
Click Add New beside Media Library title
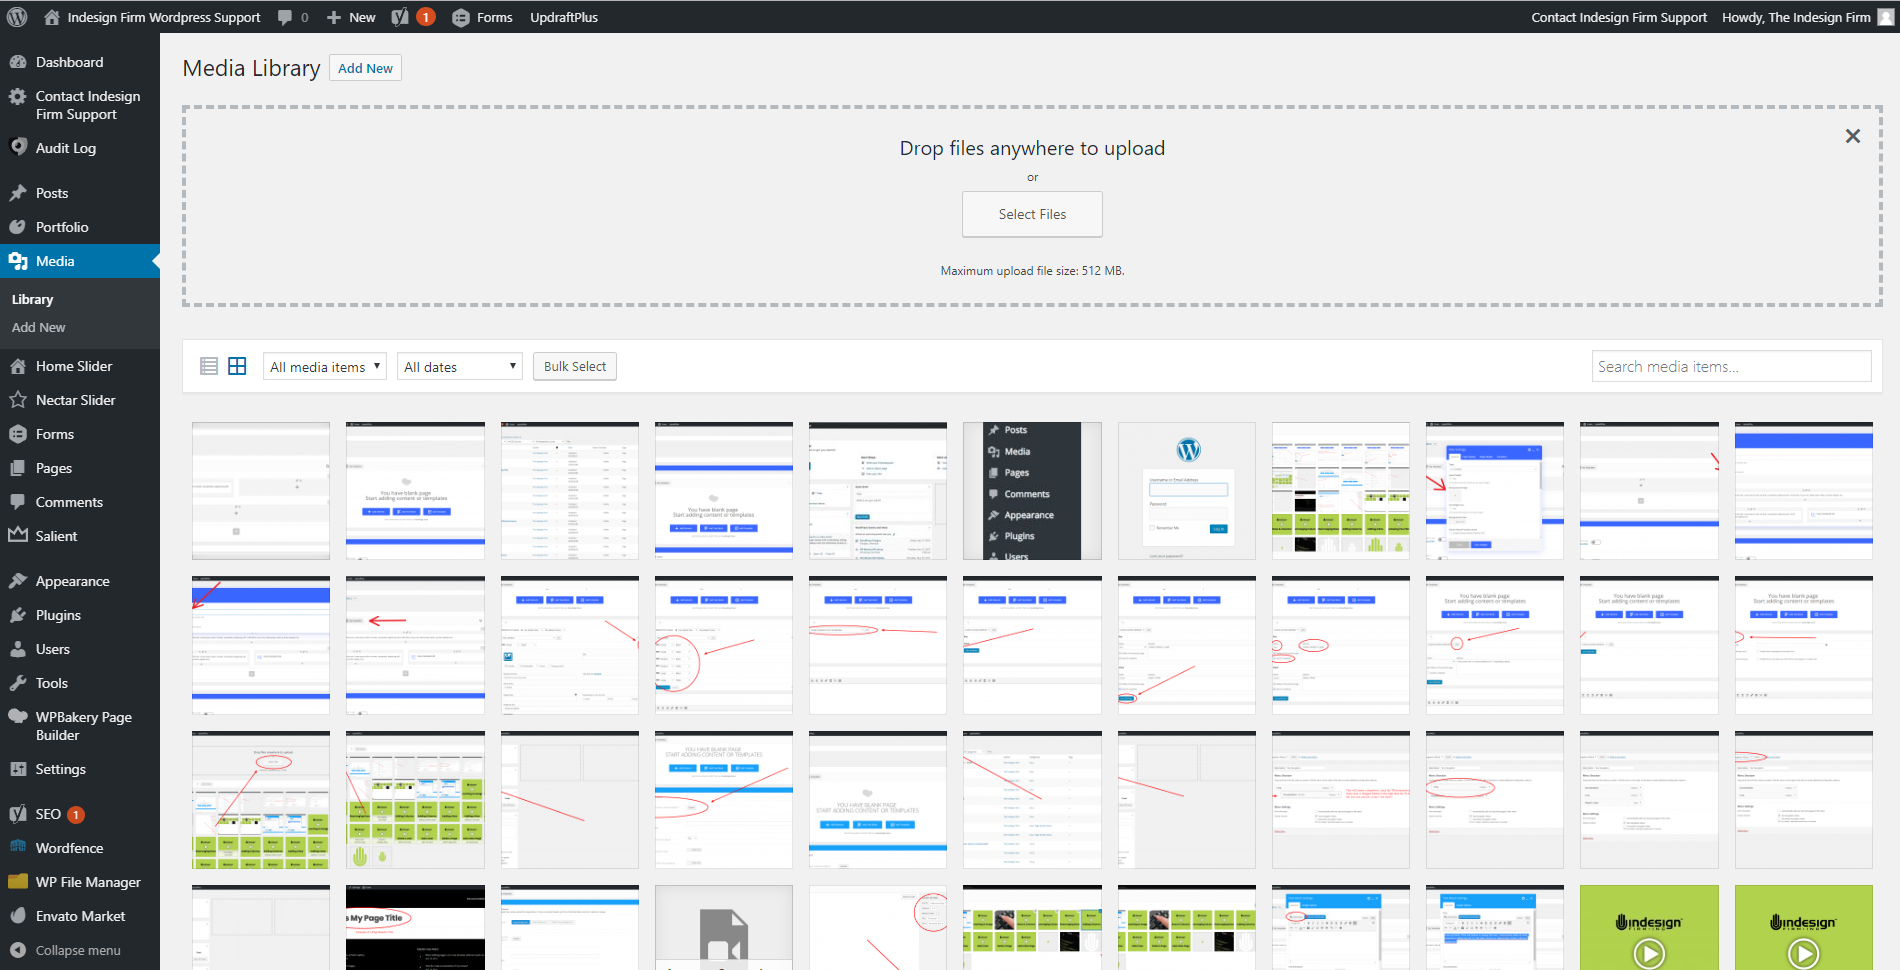pos(365,68)
